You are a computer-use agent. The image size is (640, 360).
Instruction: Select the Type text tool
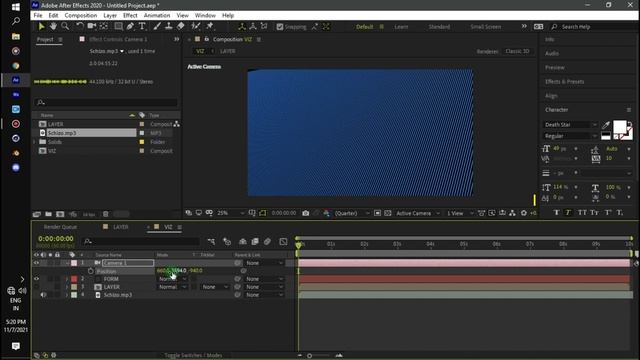(x=142, y=27)
